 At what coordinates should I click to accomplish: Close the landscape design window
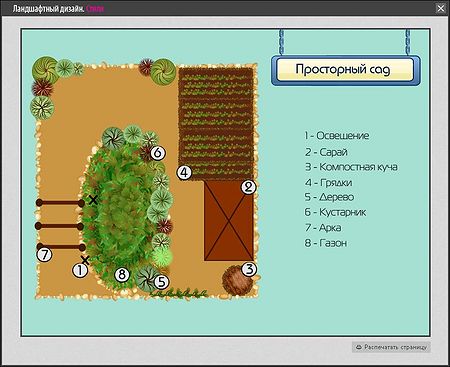point(441,8)
